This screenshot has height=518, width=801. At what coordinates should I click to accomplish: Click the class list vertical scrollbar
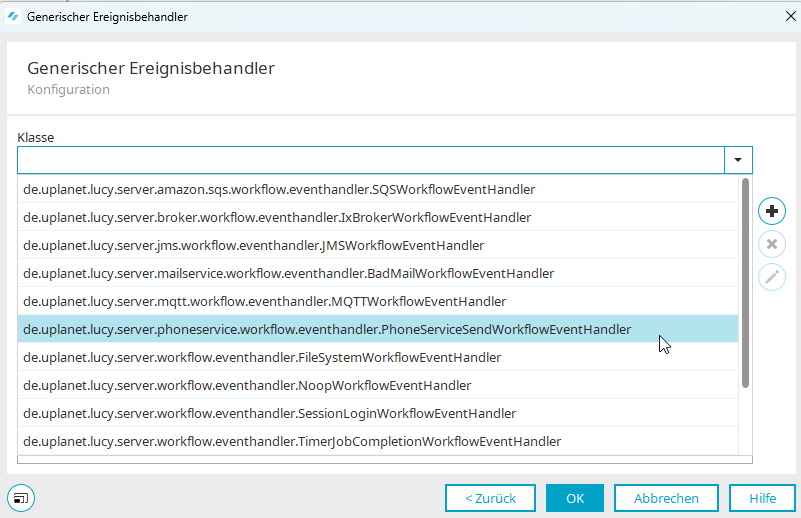pos(745,282)
